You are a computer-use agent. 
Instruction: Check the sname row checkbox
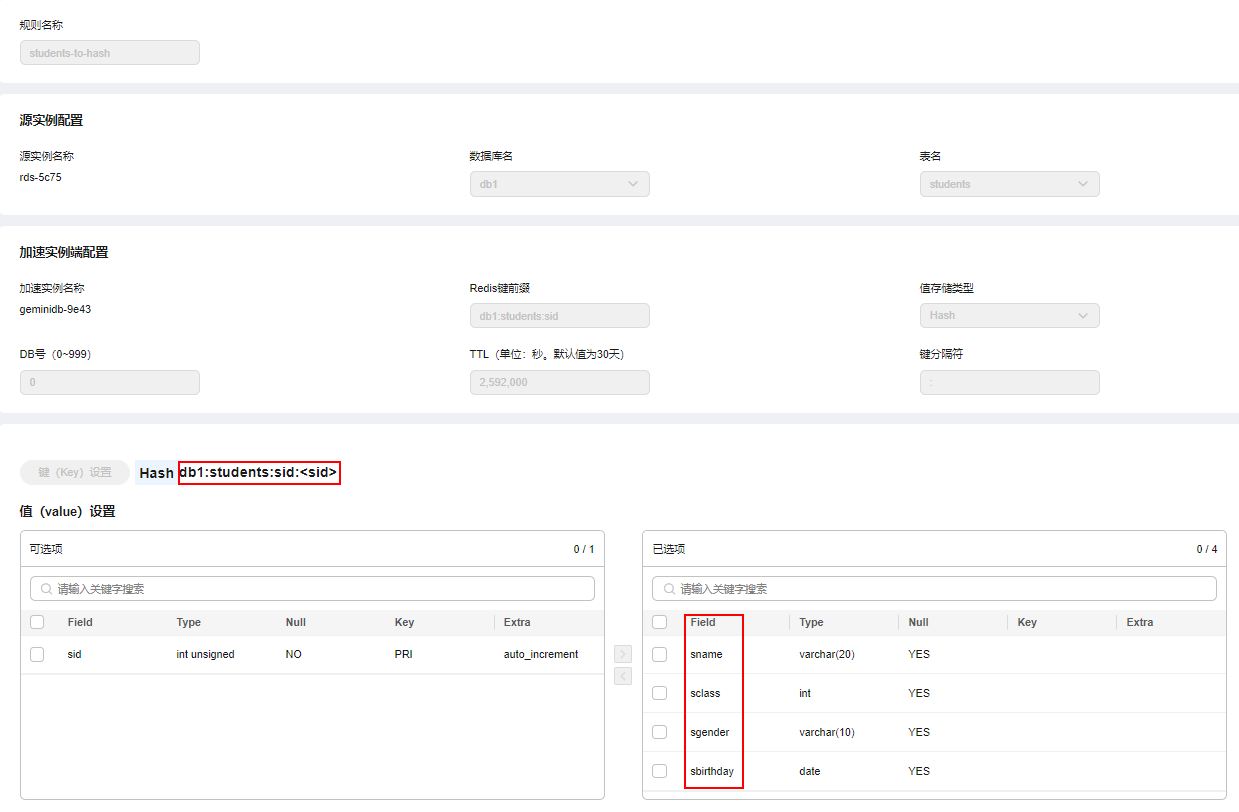pyautogui.click(x=659, y=654)
